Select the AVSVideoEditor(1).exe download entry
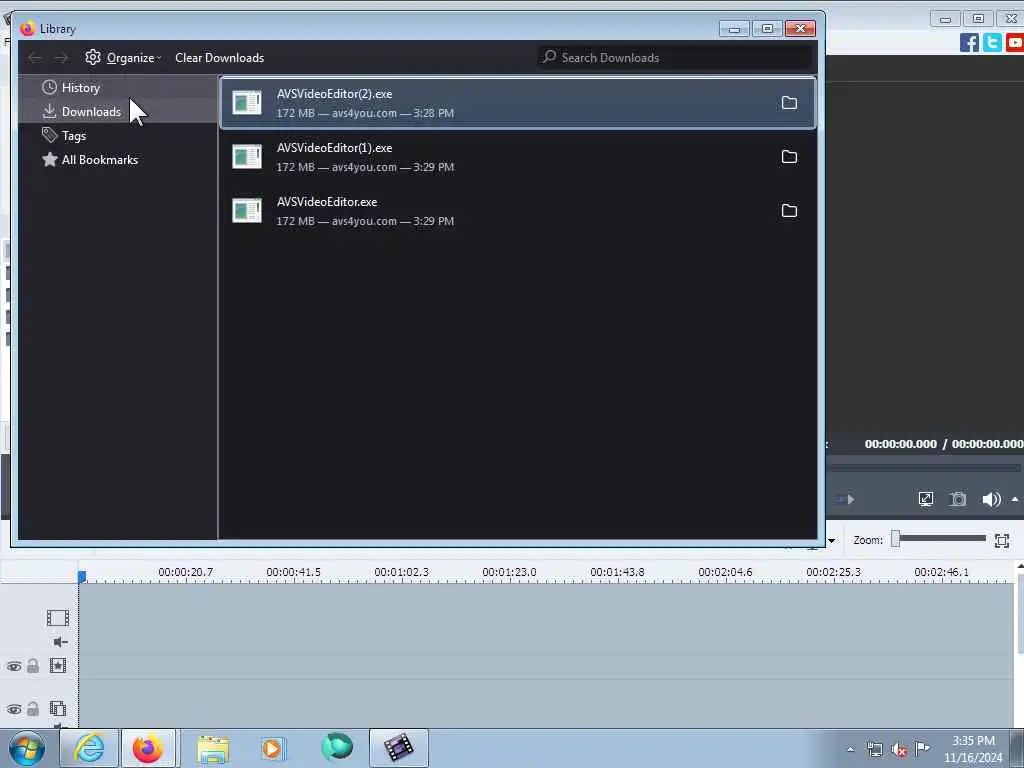Screen dimensions: 1024x768 [x=518, y=157]
